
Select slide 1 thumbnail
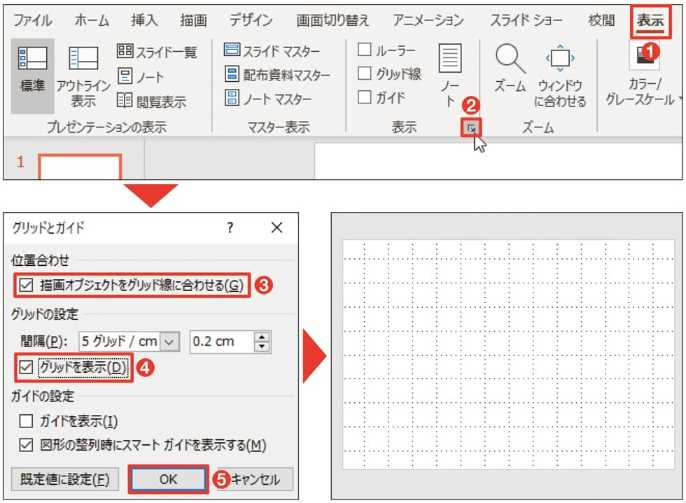(80, 167)
